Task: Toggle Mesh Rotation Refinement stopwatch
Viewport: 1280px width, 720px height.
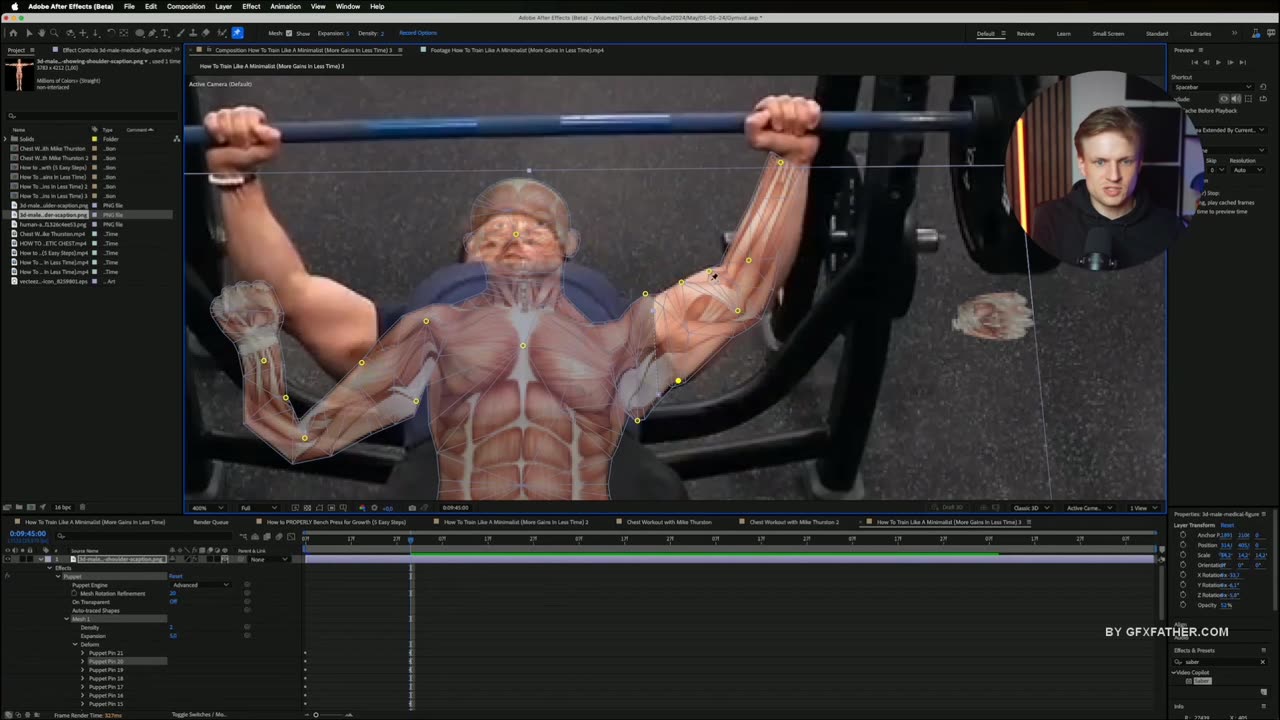Action: tap(74, 593)
